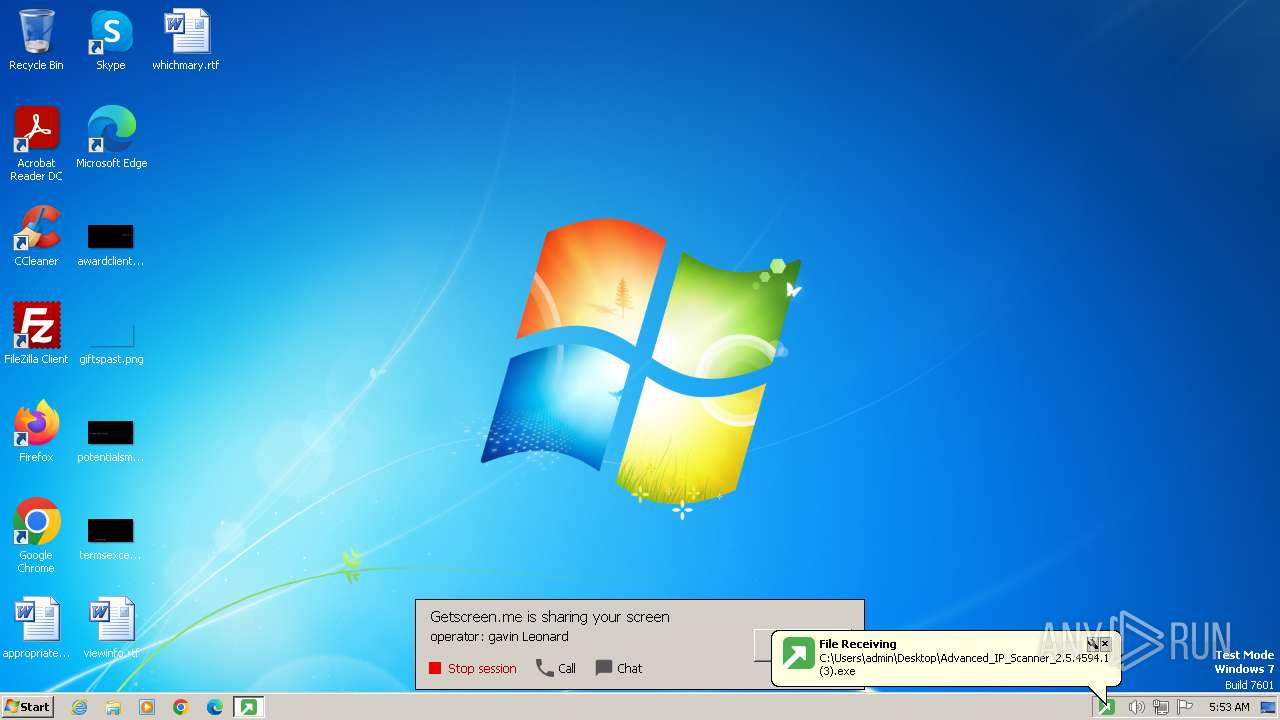The height and width of the screenshot is (720, 1280).
Task: Select the appropriate document icon
Action: pyautogui.click(x=36, y=628)
